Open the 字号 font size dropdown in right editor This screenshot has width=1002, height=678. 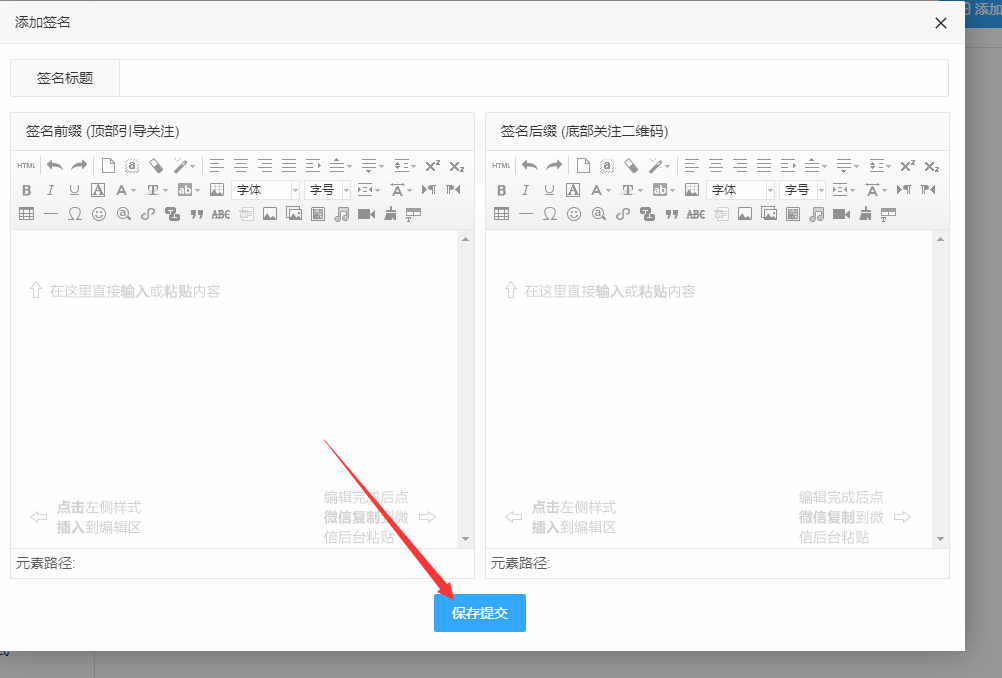801,189
